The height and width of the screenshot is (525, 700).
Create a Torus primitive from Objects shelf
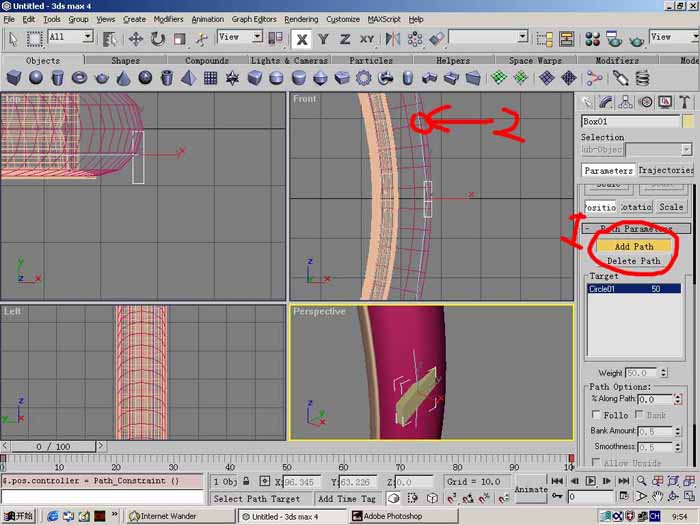(x=79, y=78)
